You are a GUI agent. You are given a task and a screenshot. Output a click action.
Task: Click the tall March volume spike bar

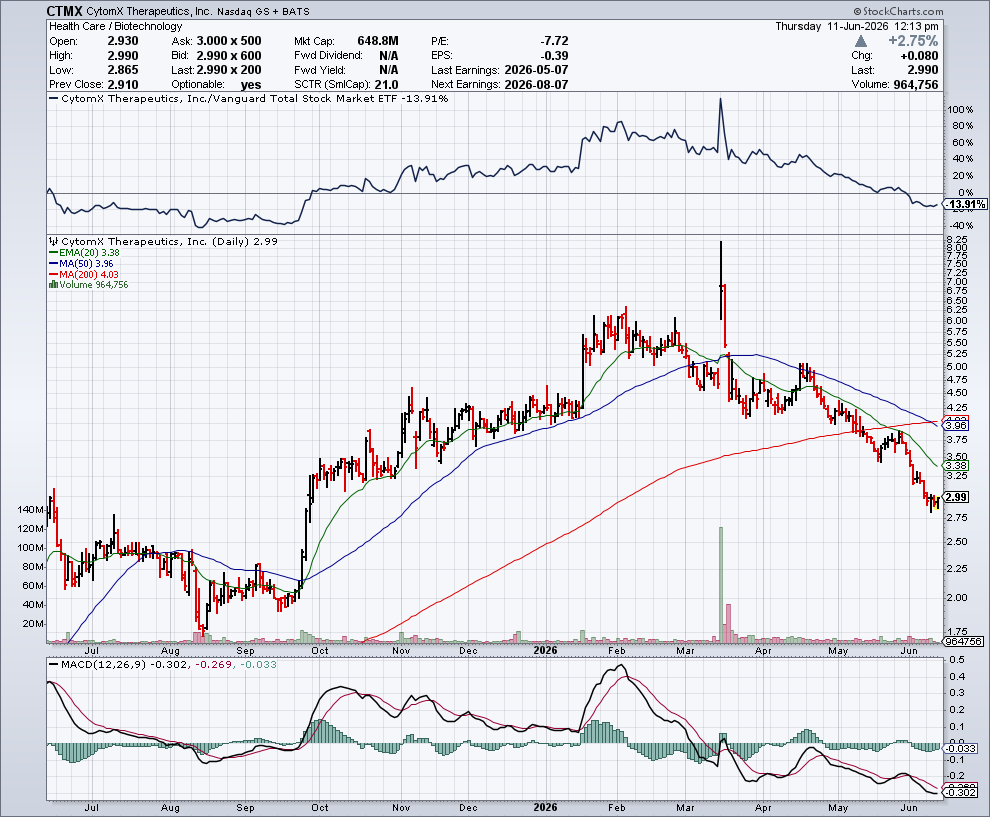point(721,585)
